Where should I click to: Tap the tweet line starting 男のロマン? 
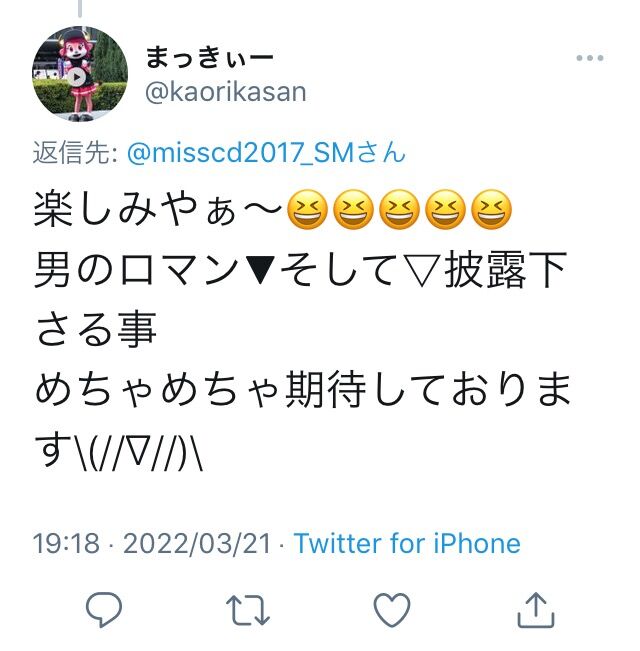(300, 270)
